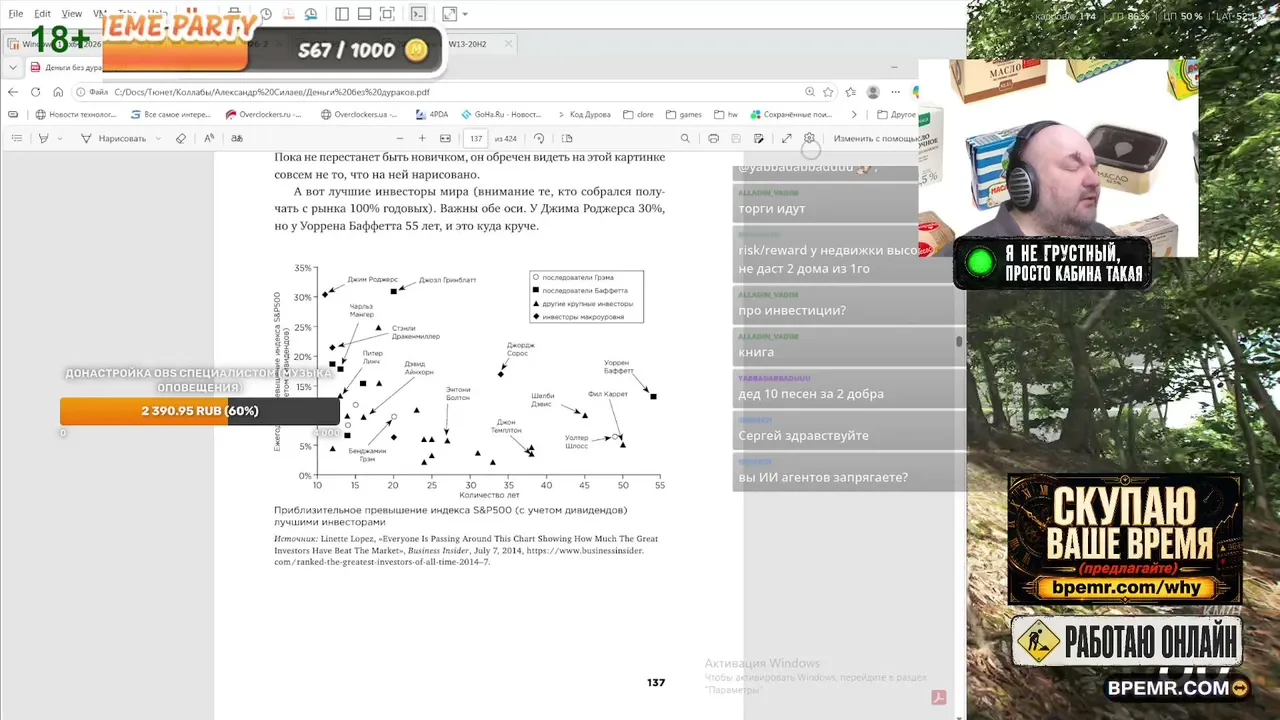1280x720 pixels.
Task: Print the PDF document
Action: pyautogui.click(x=713, y=138)
